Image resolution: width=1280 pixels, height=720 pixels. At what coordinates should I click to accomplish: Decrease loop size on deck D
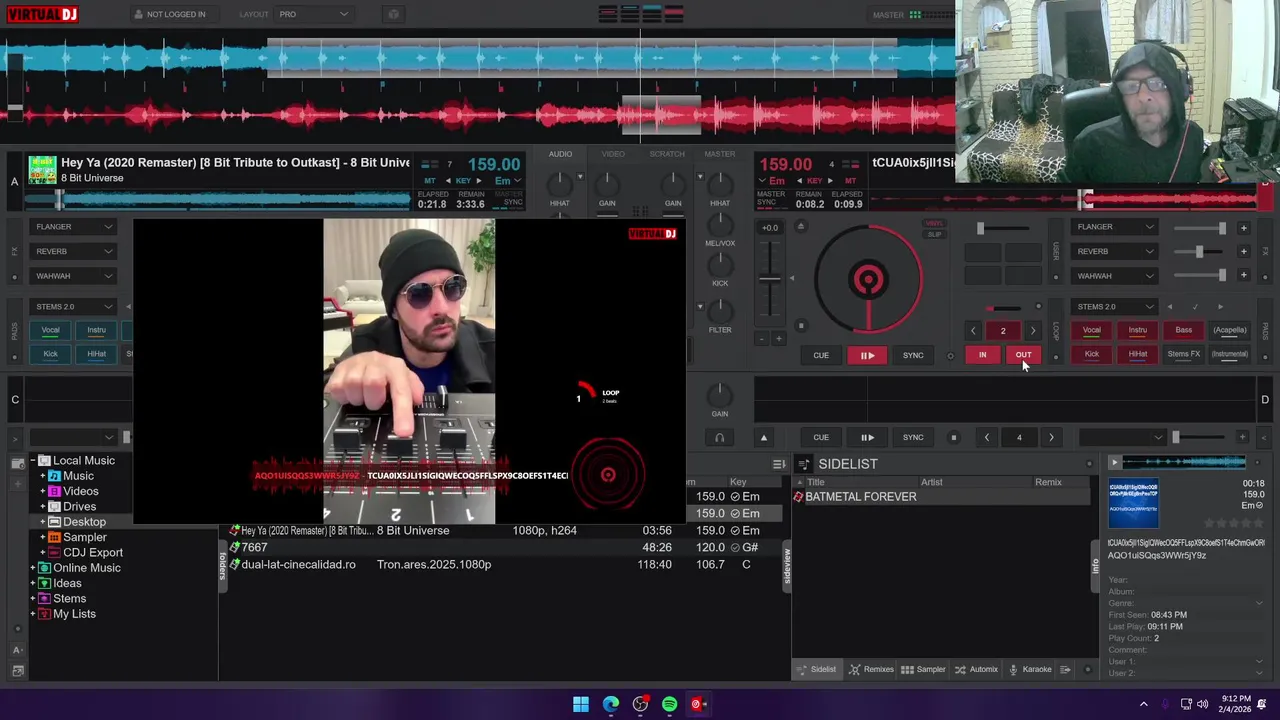click(987, 437)
